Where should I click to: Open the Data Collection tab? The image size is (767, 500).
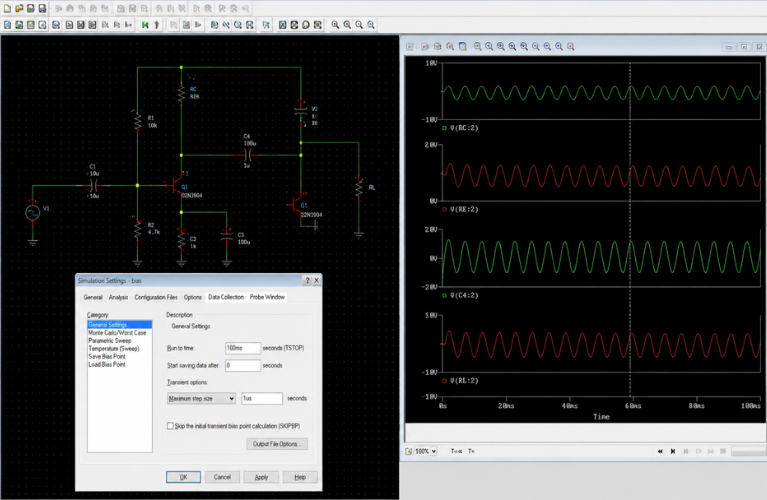[226, 297]
